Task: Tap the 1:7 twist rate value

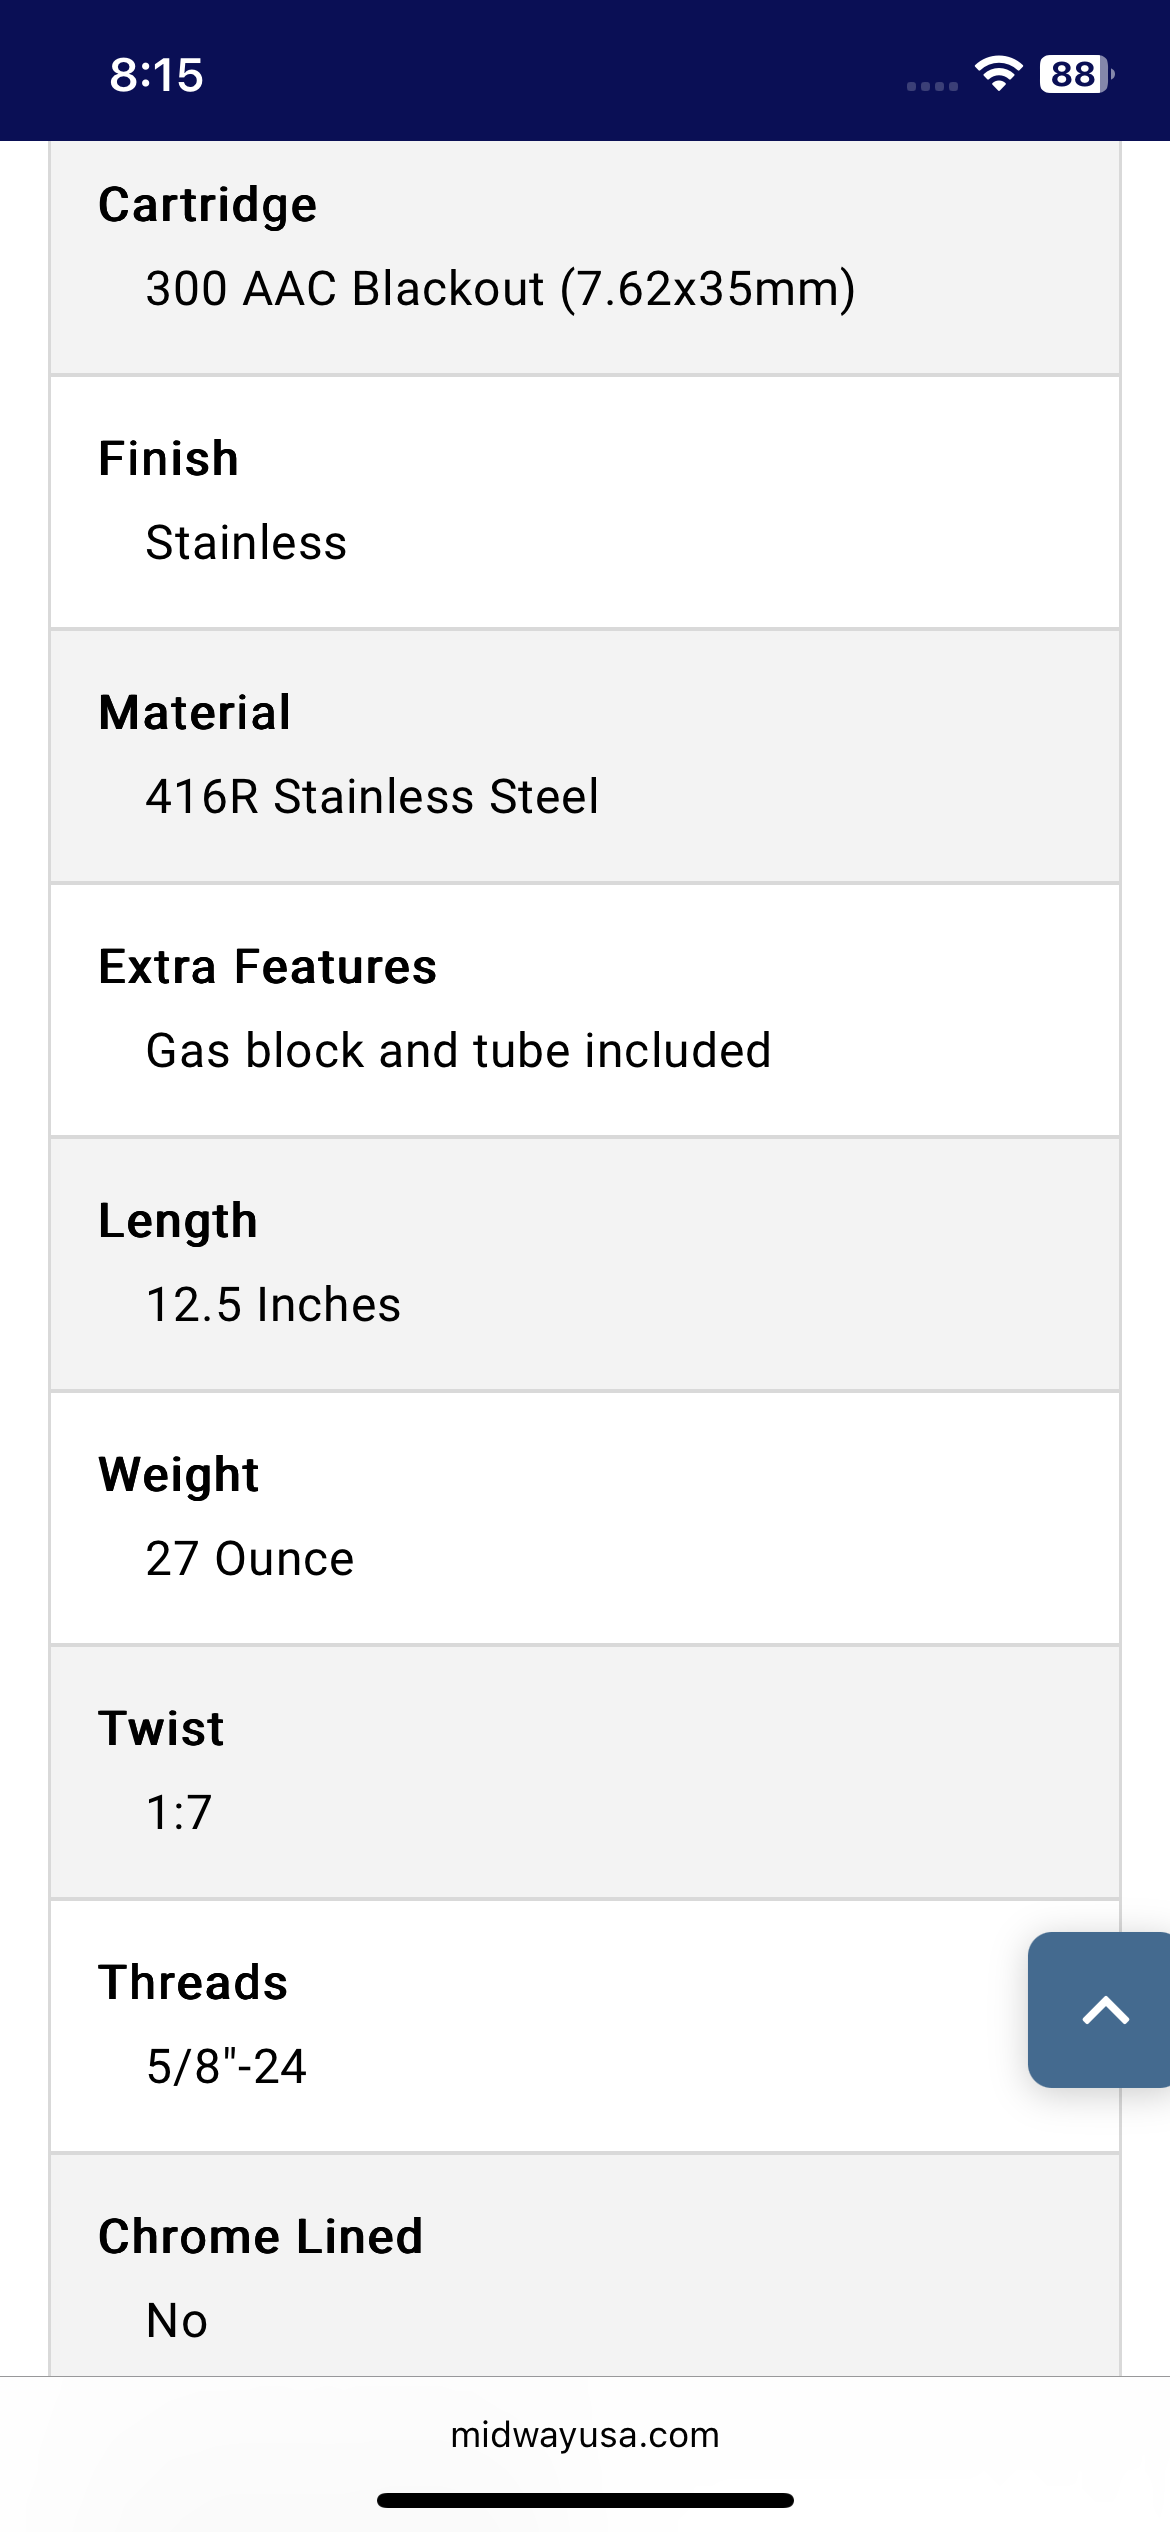Action: point(179,1813)
